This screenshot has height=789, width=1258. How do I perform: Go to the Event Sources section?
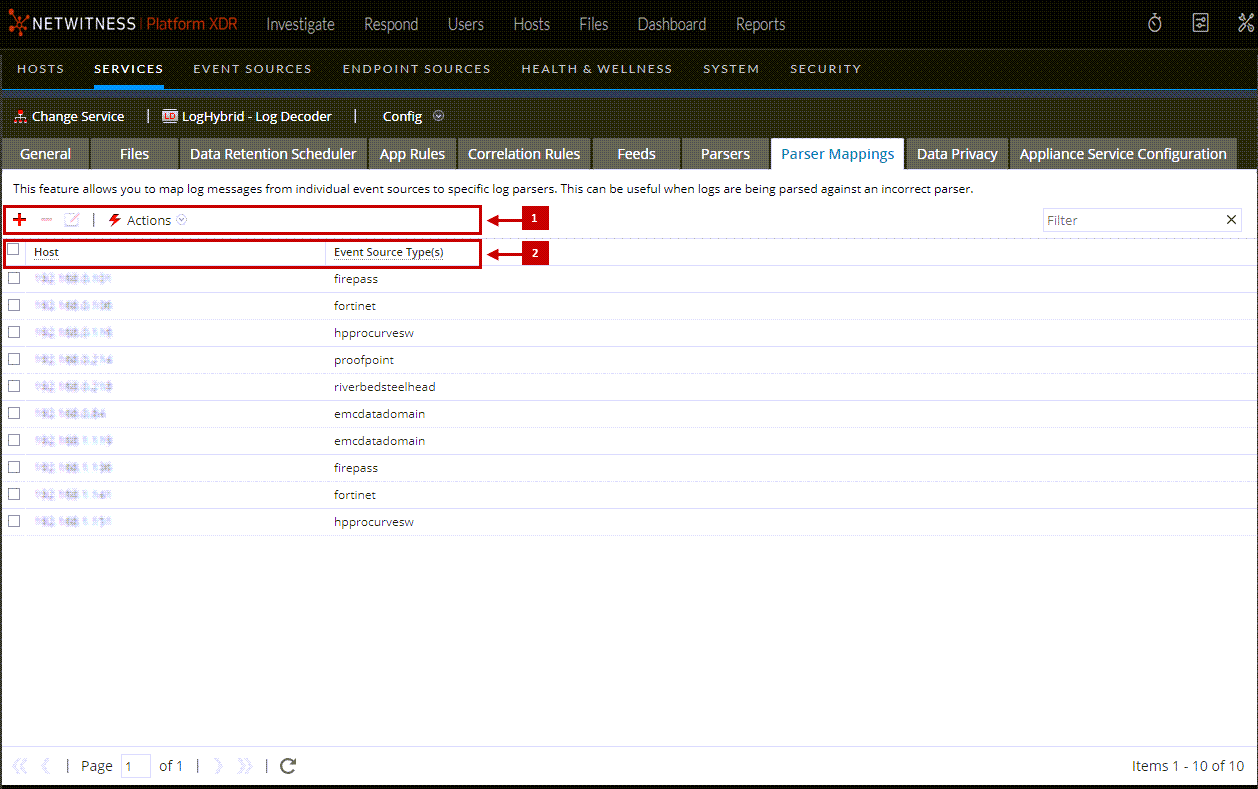(x=252, y=69)
